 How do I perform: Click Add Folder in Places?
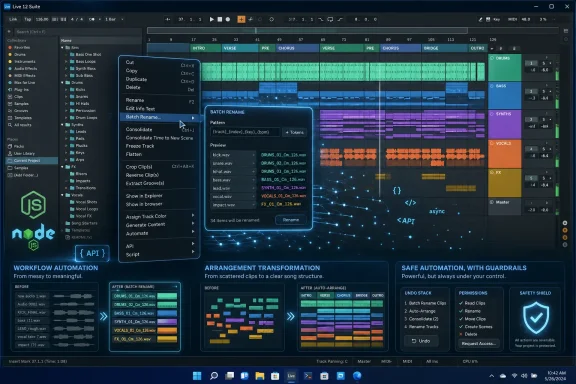click(26, 175)
